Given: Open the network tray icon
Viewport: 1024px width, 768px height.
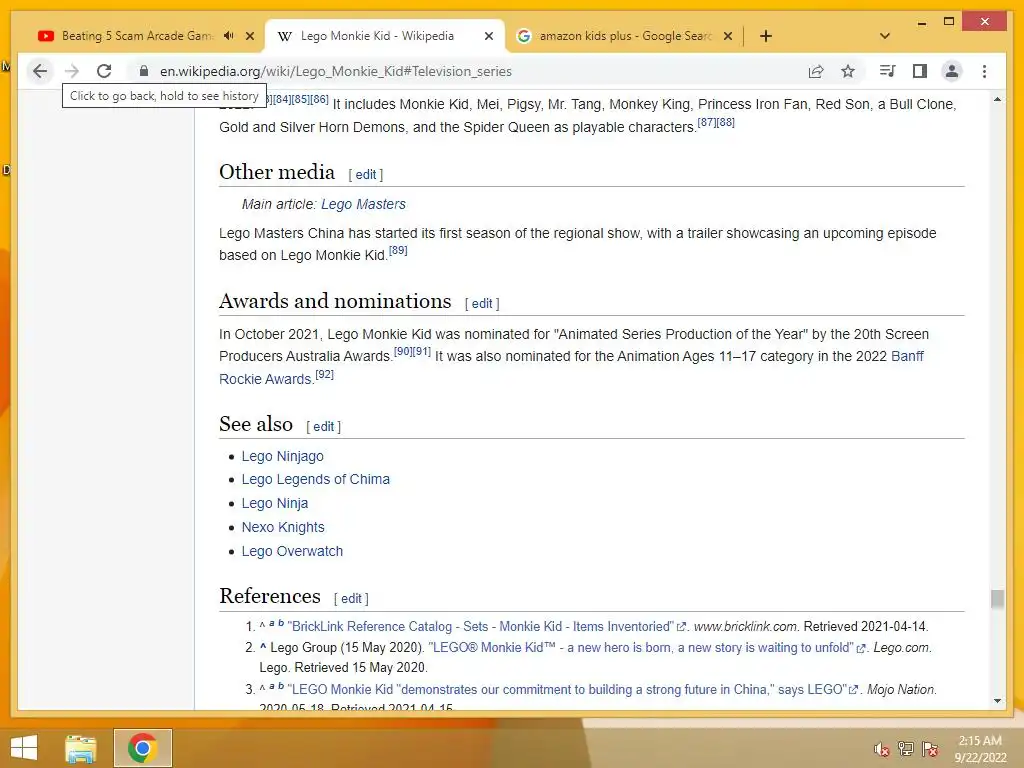Looking at the screenshot, I should tap(906, 749).
